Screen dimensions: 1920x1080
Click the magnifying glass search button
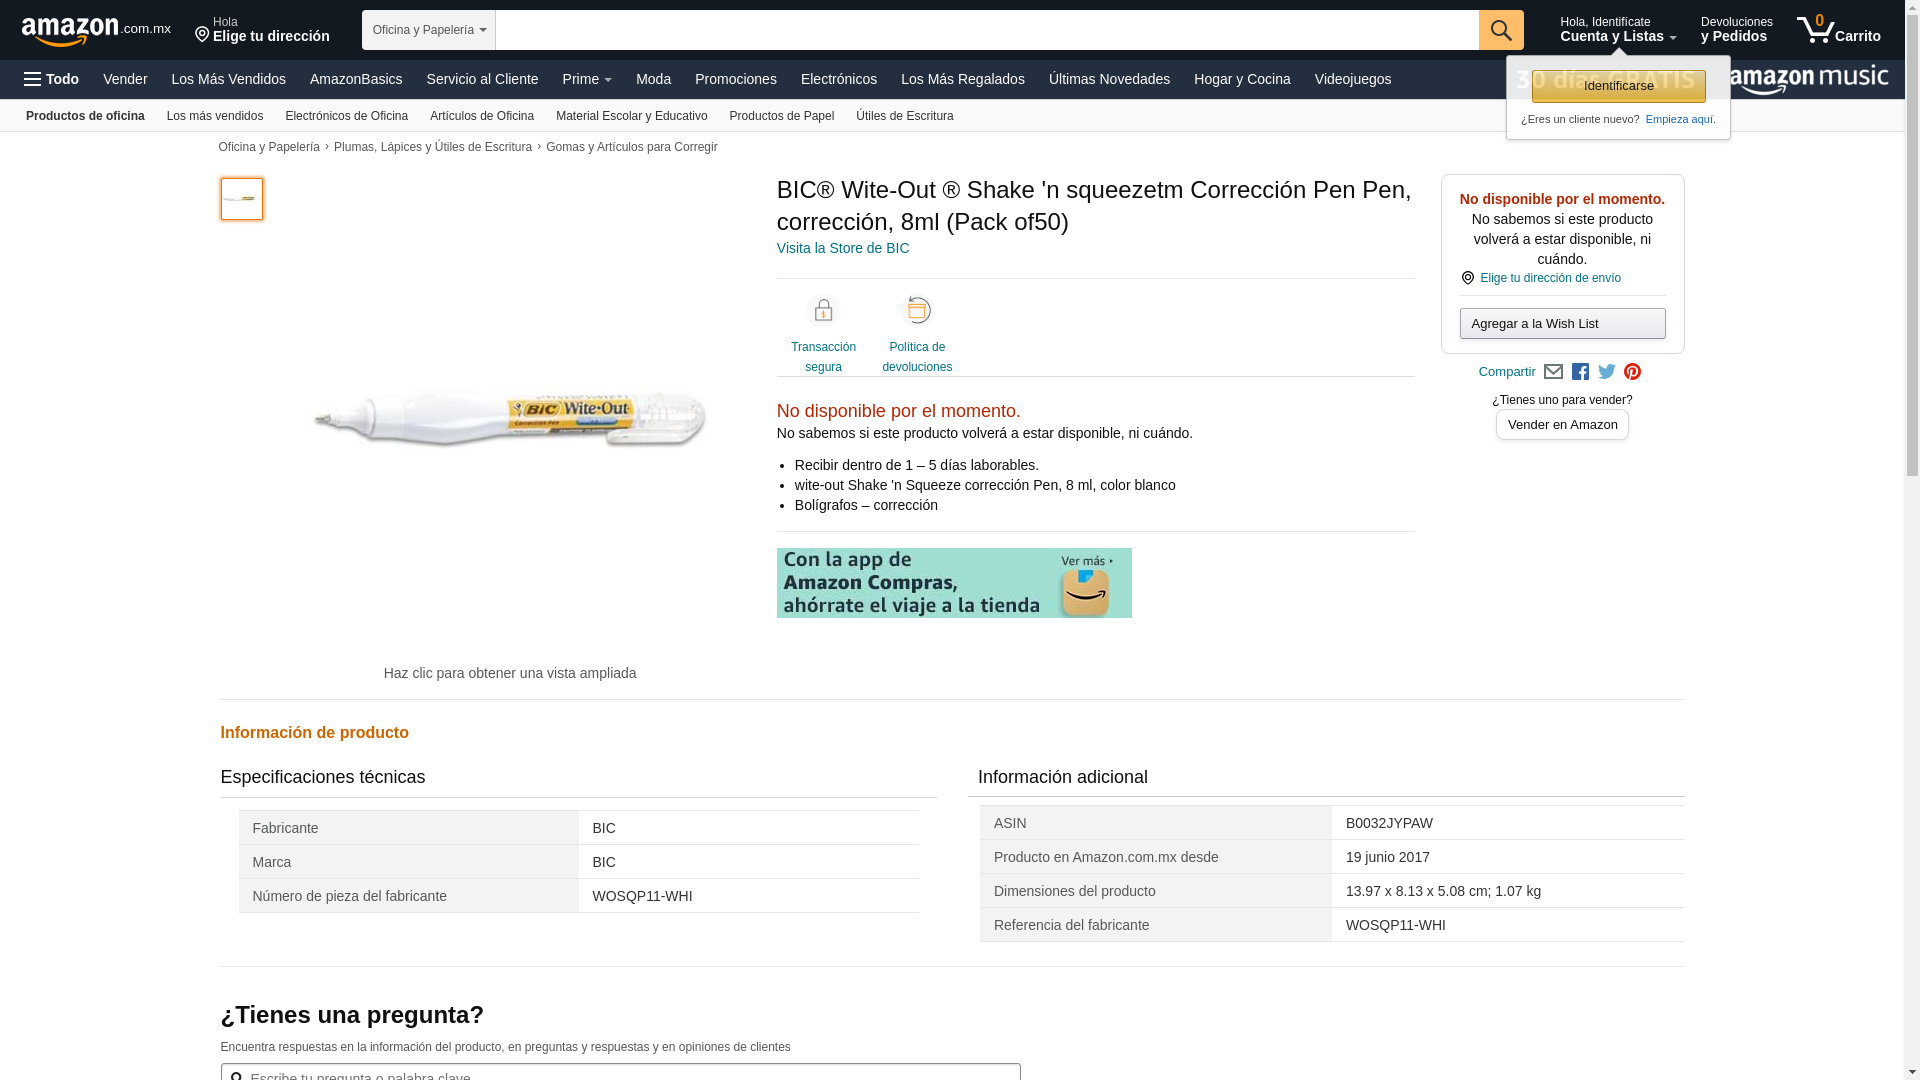(x=1500, y=30)
